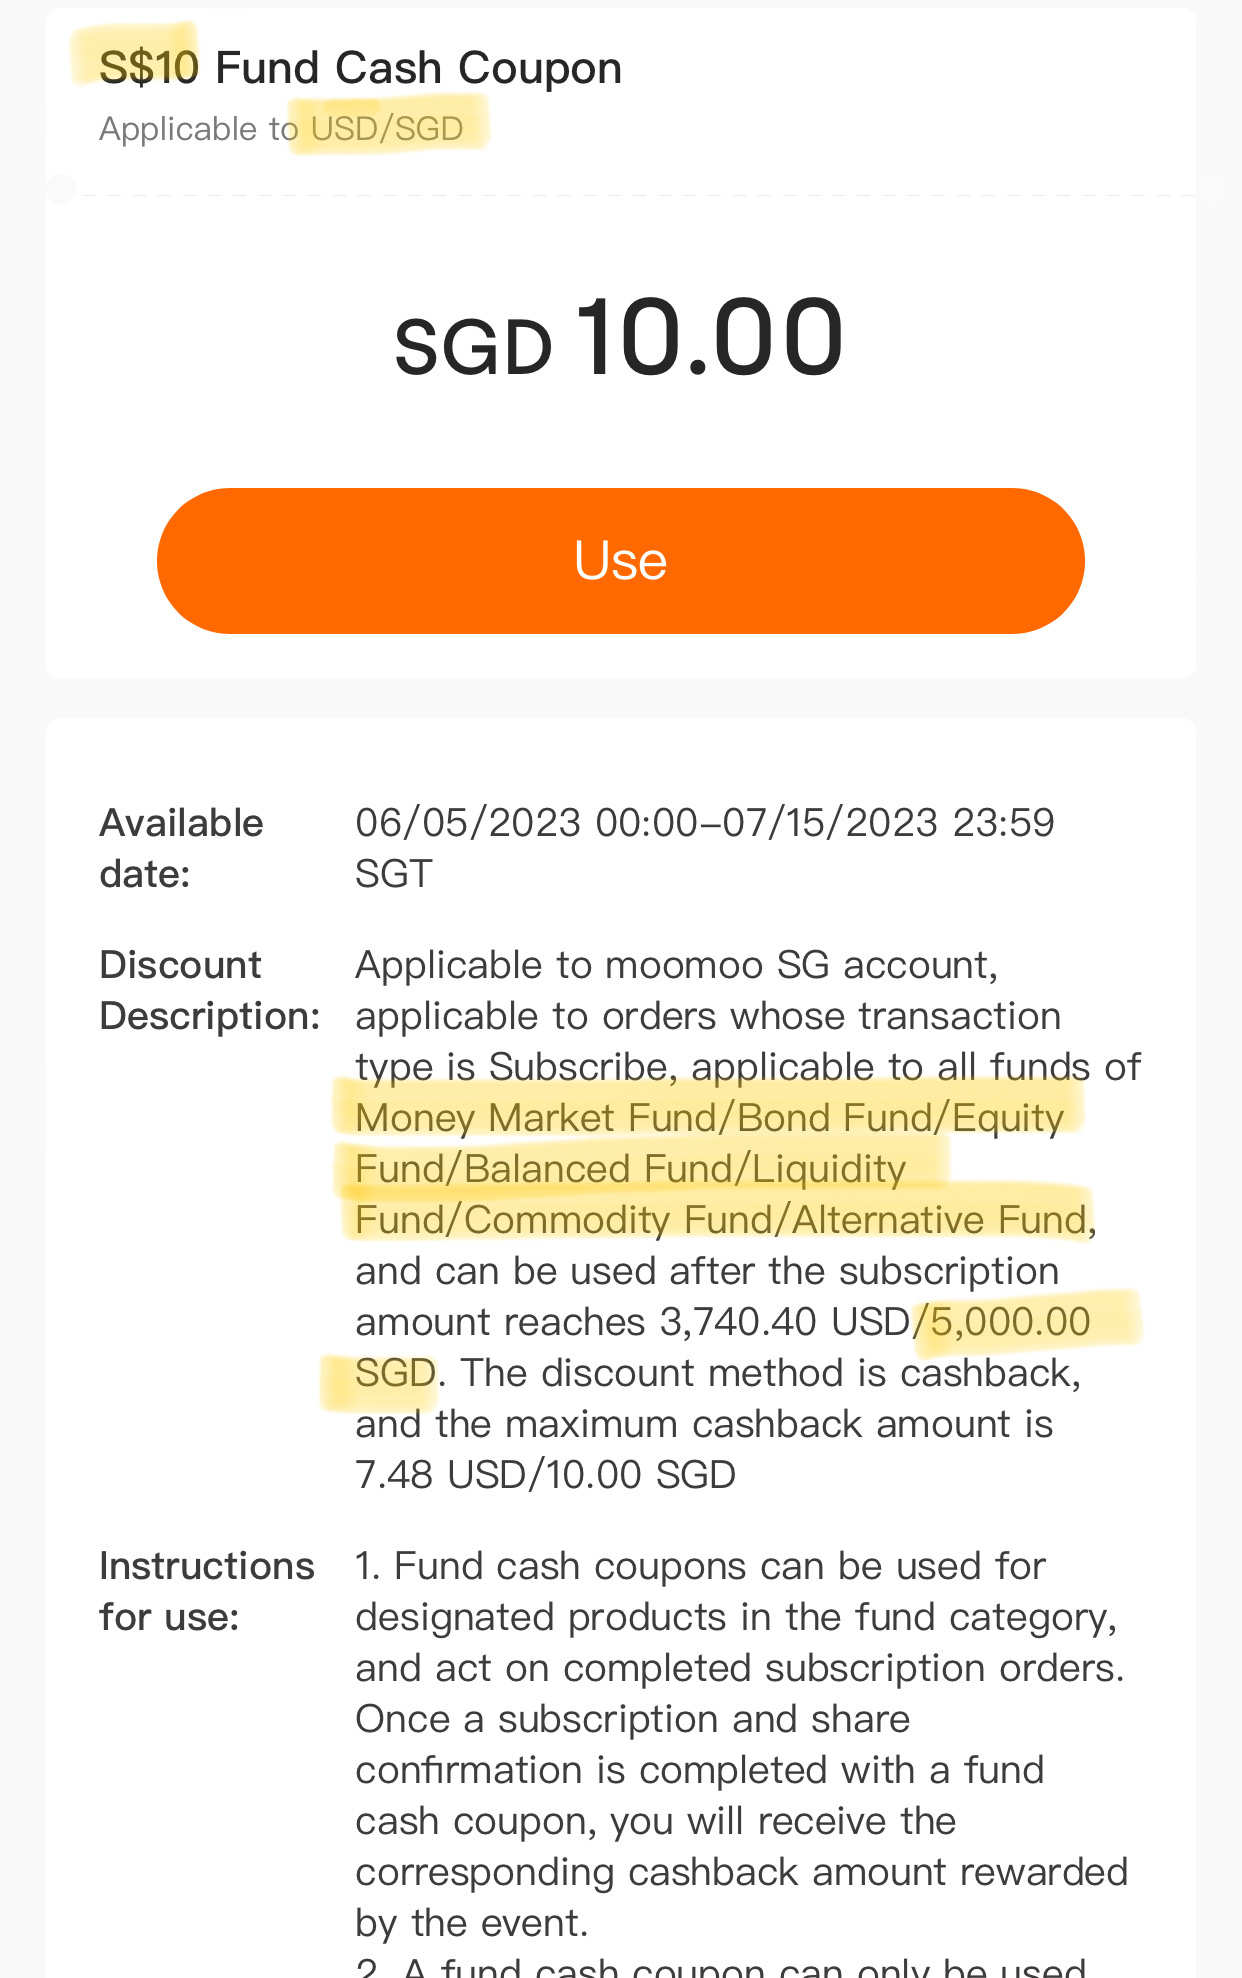Click "1. Fund cash coupons can be used" line

coord(700,1566)
